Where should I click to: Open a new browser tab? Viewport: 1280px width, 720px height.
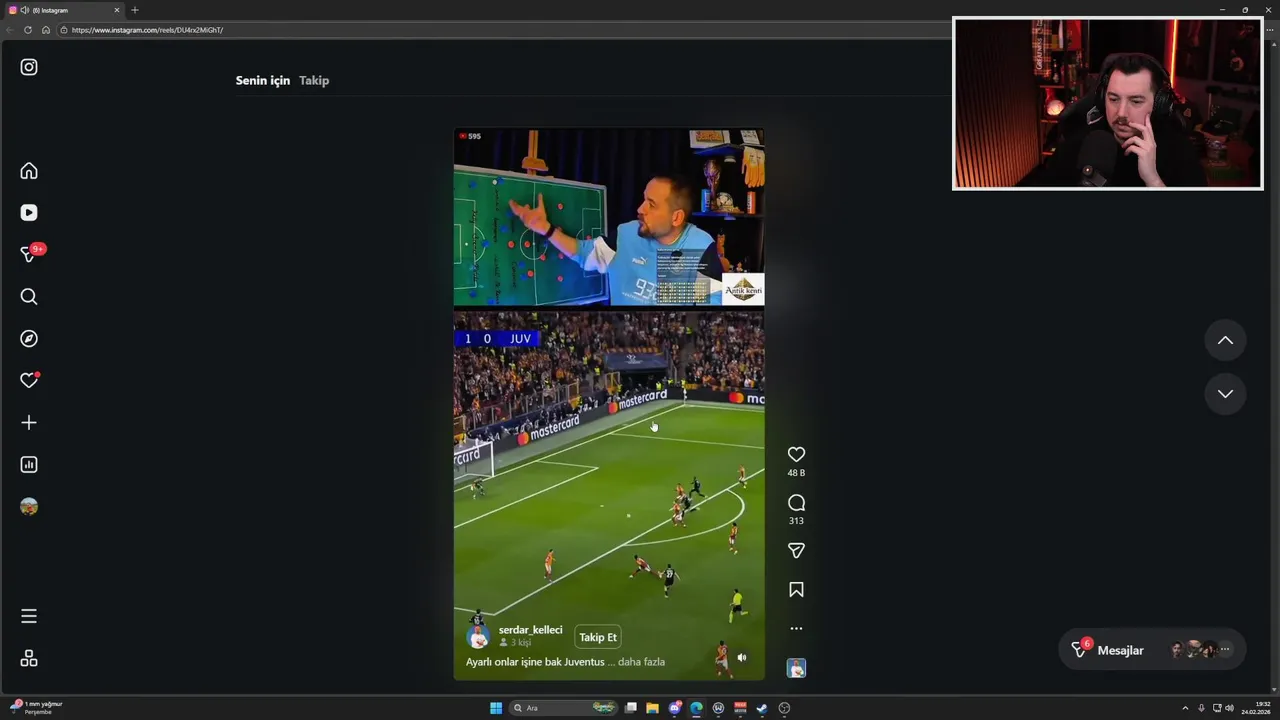[x=135, y=10]
